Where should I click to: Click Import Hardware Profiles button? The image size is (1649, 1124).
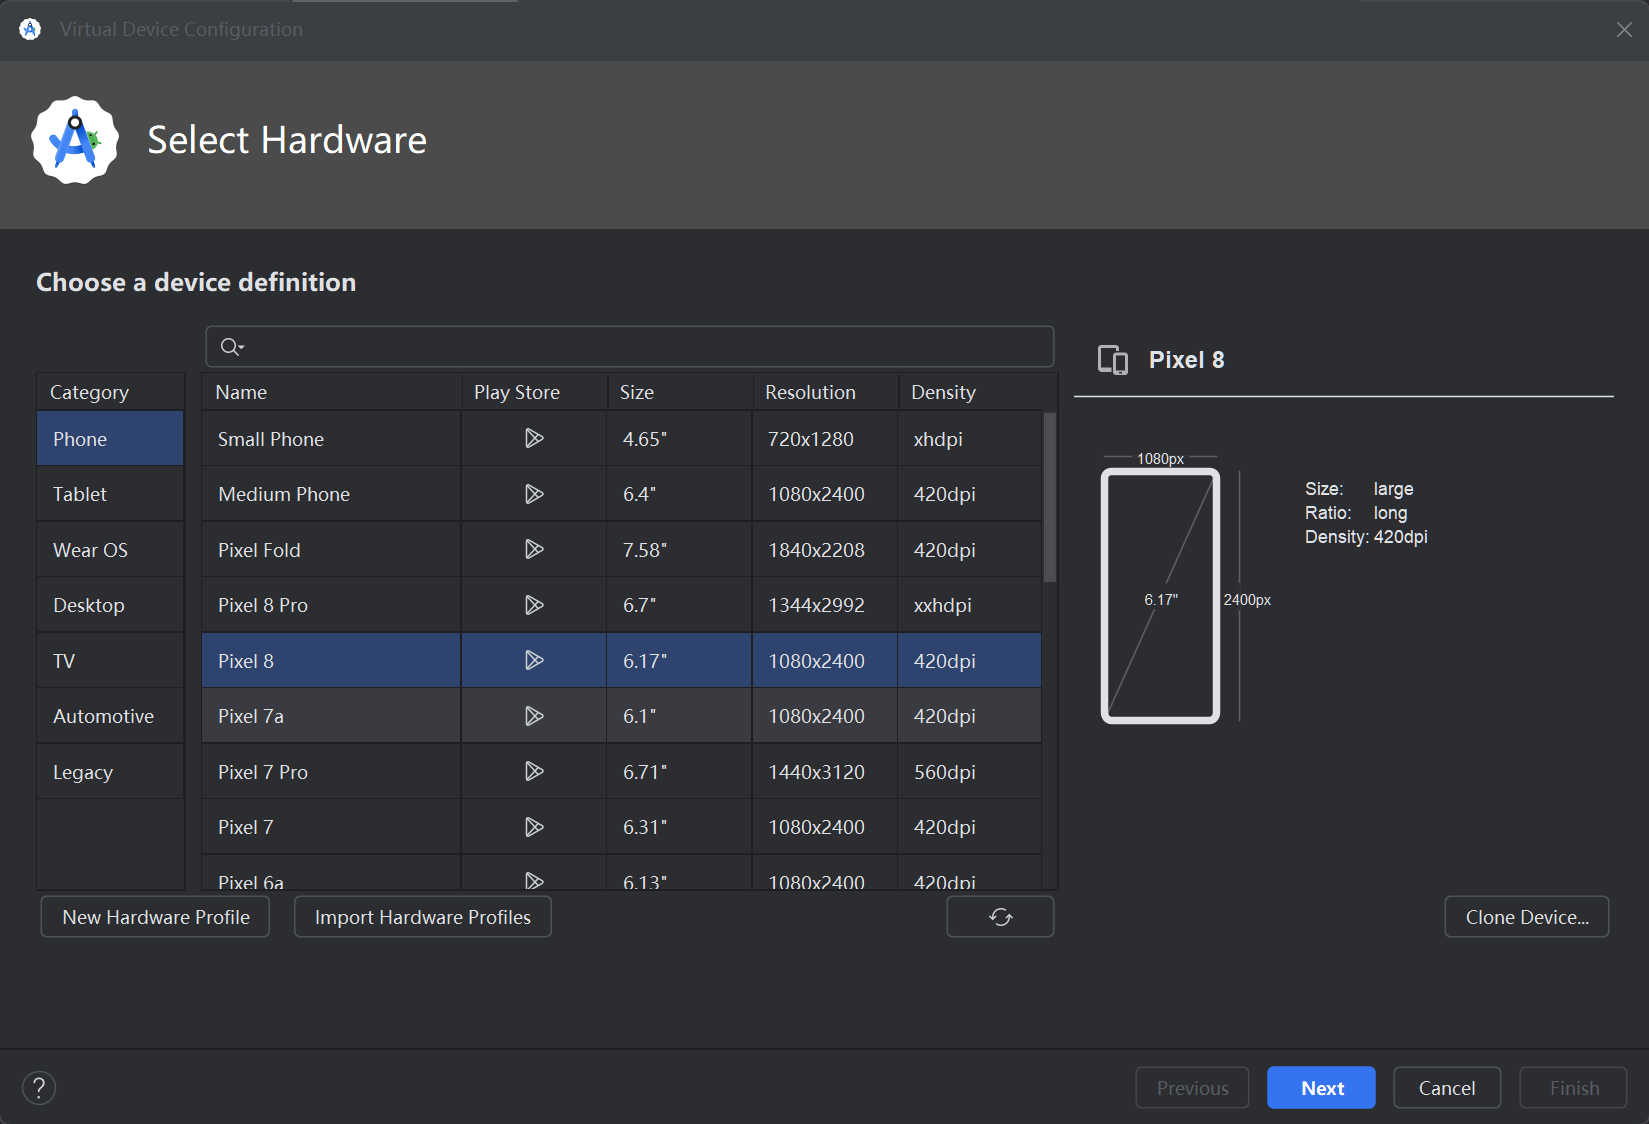click(423, 917)
